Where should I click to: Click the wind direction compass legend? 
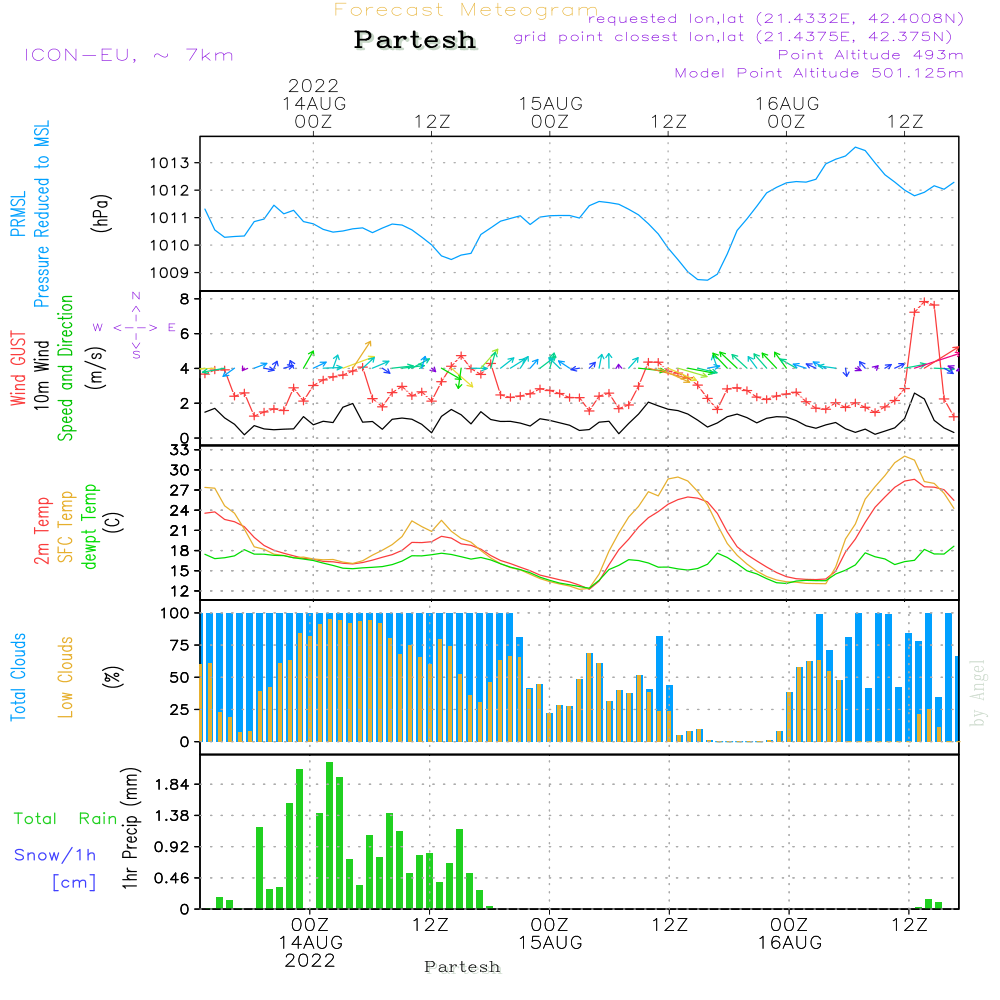click(135, 326)
